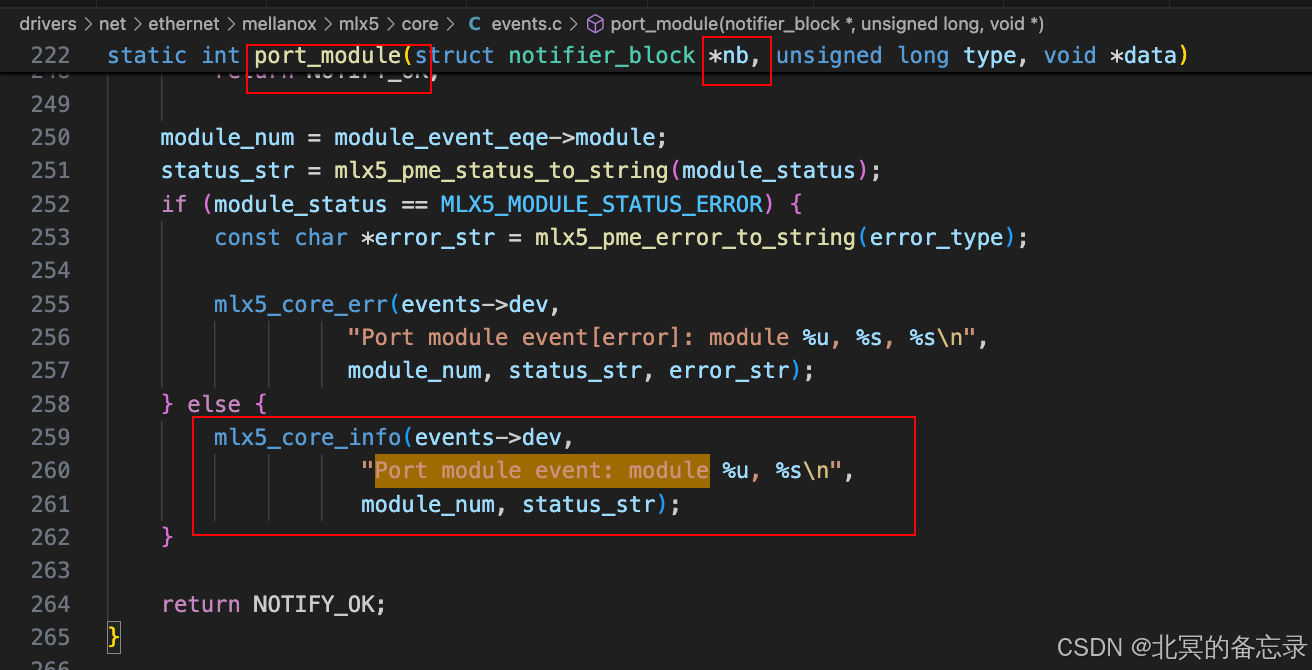Click closing brace on line 265

coord(114,637)
